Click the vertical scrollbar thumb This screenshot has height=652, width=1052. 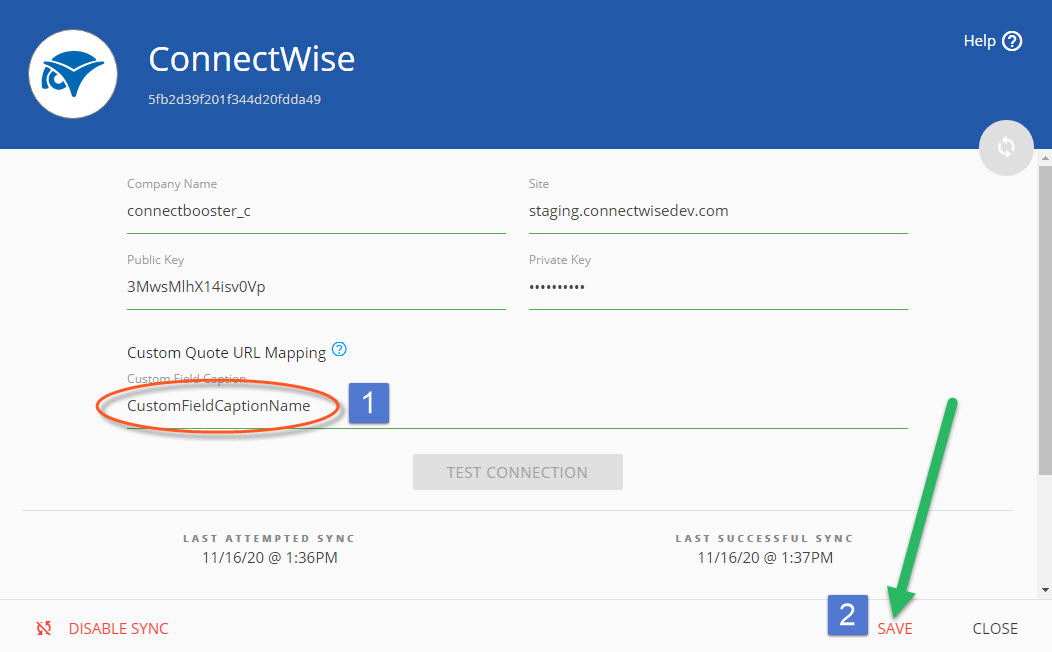(1045, 321)
